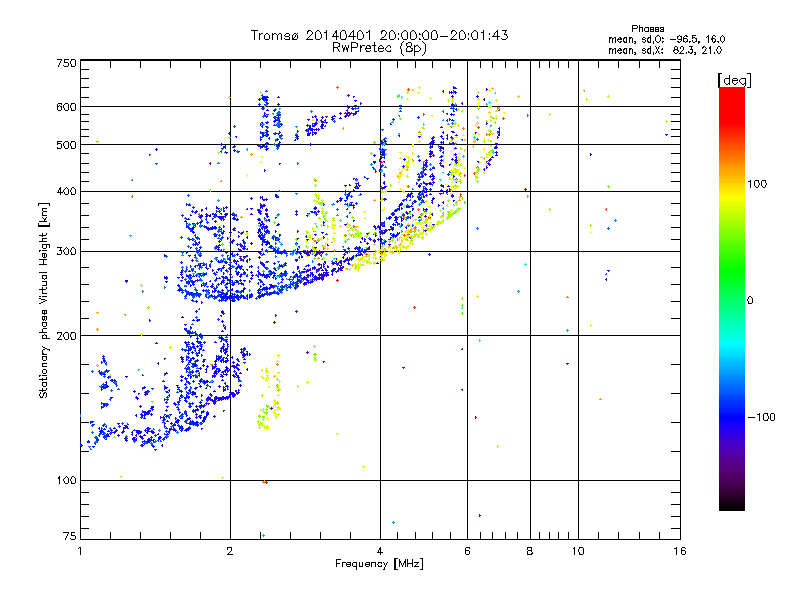Click the 'Stationary phase Virtual Height [km]' axis title

coord(44,300)
